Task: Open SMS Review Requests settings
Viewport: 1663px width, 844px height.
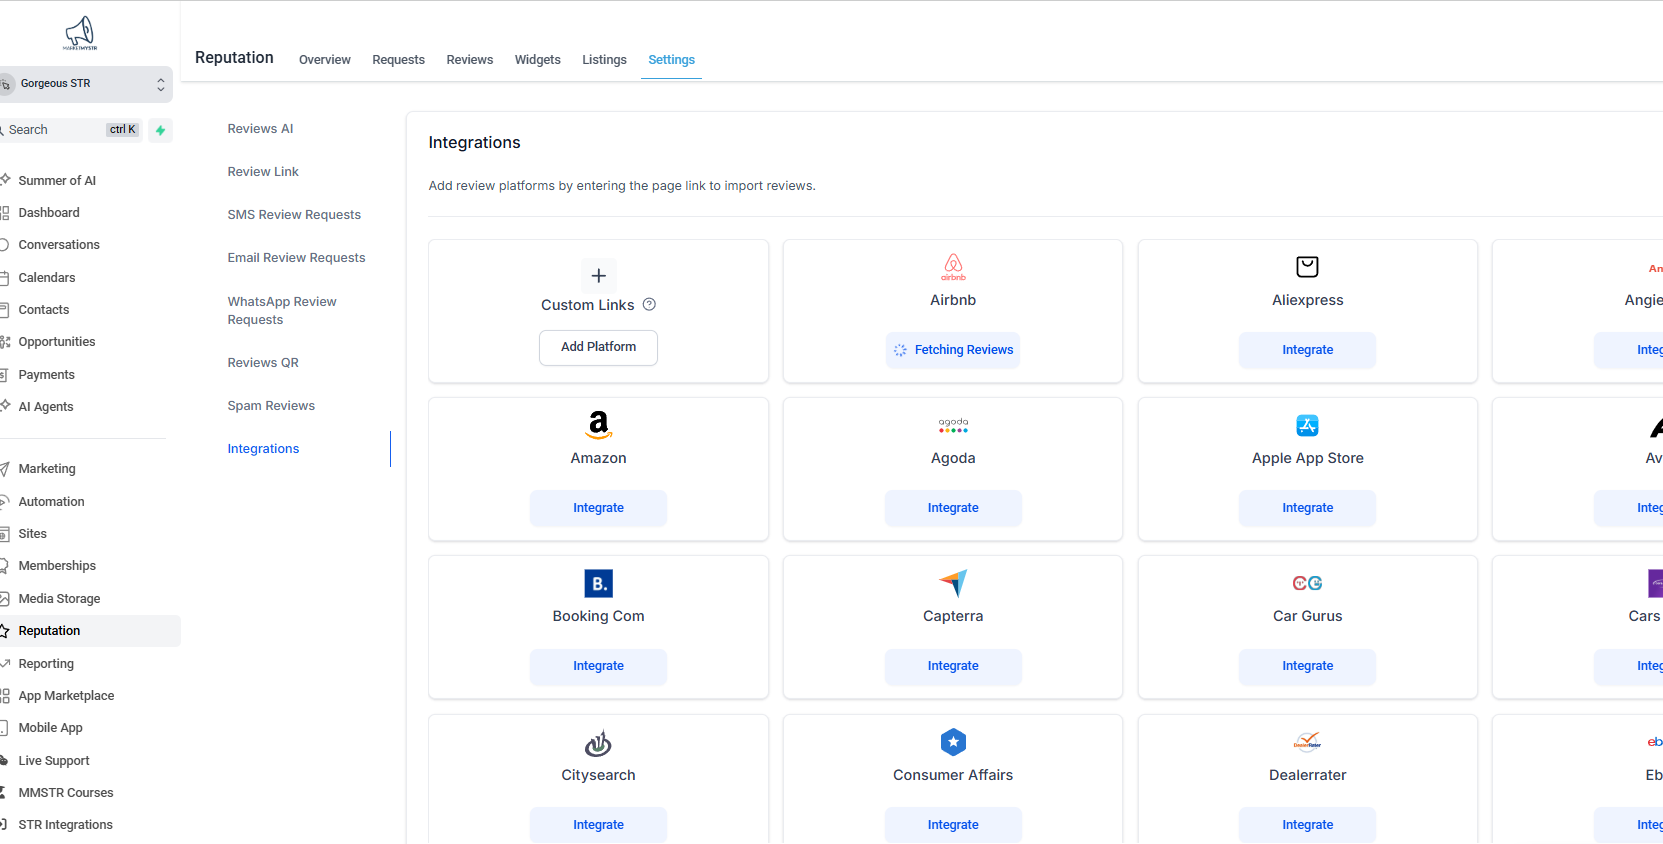Action: coord(294,215)
